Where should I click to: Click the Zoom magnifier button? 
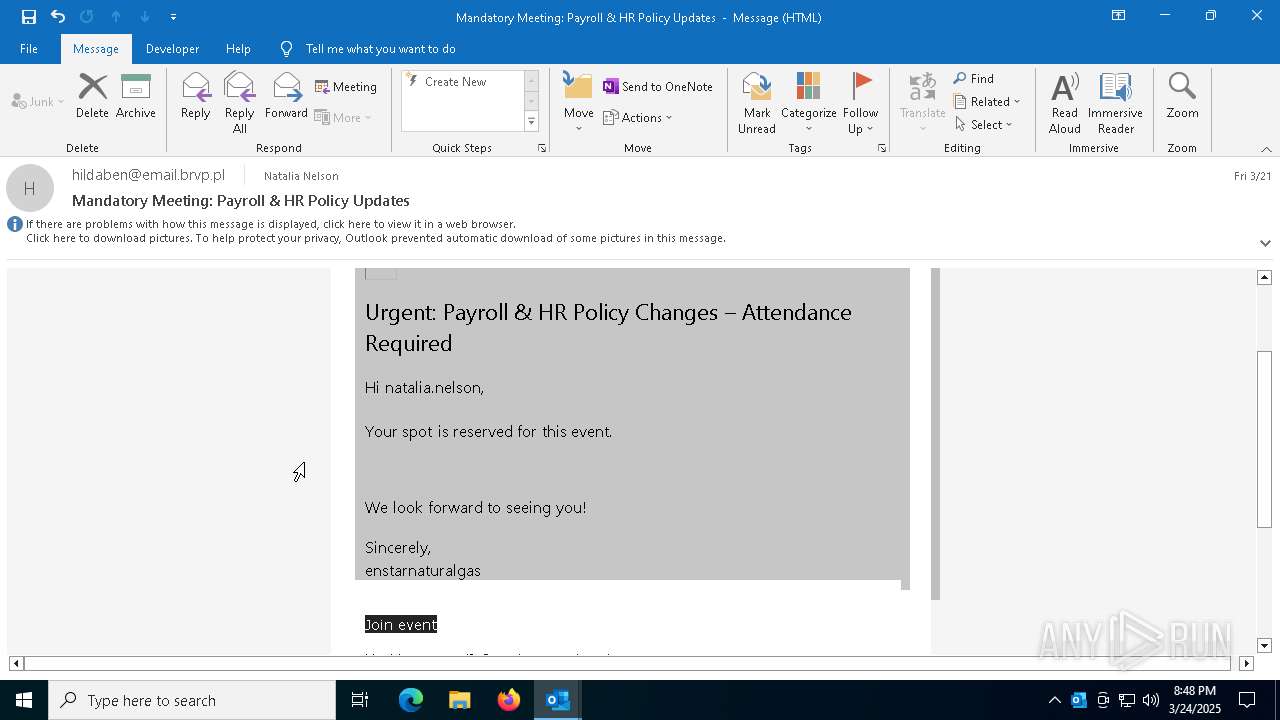click(1182, 96)
